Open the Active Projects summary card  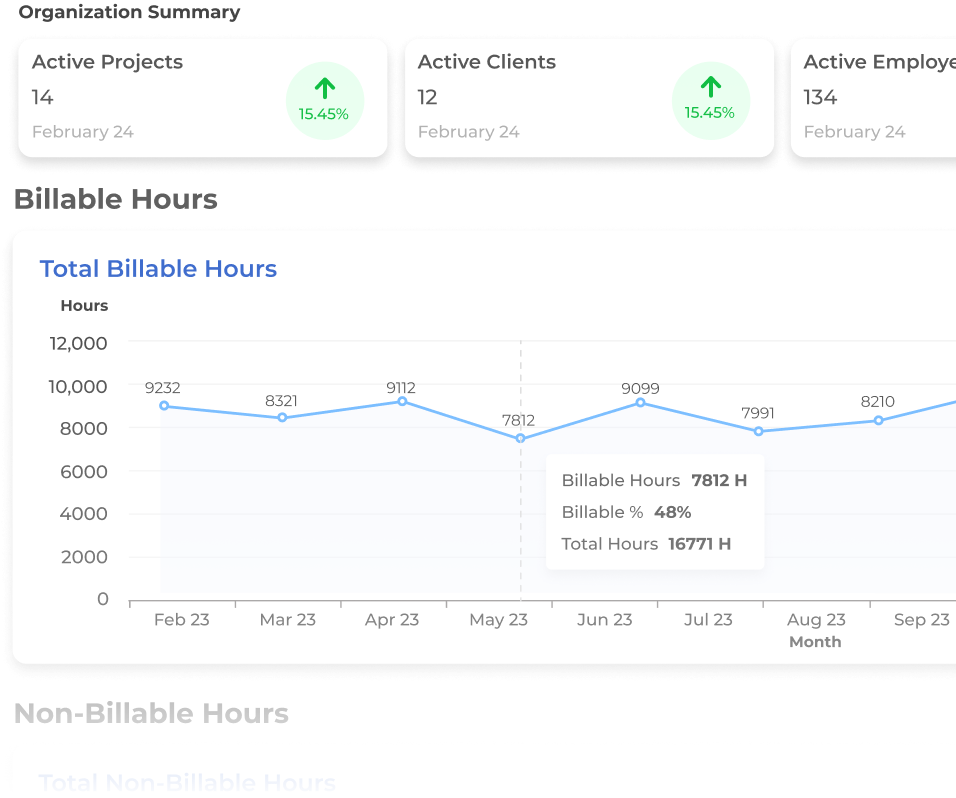point(203,99)
